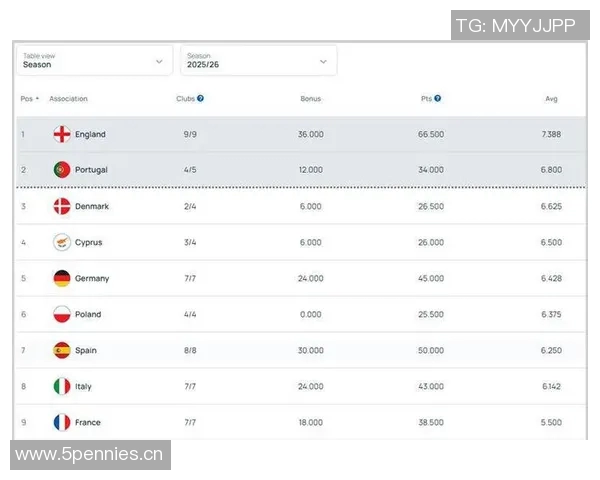
Task: Click the Italy flag icon
Action: coord(62,386)
